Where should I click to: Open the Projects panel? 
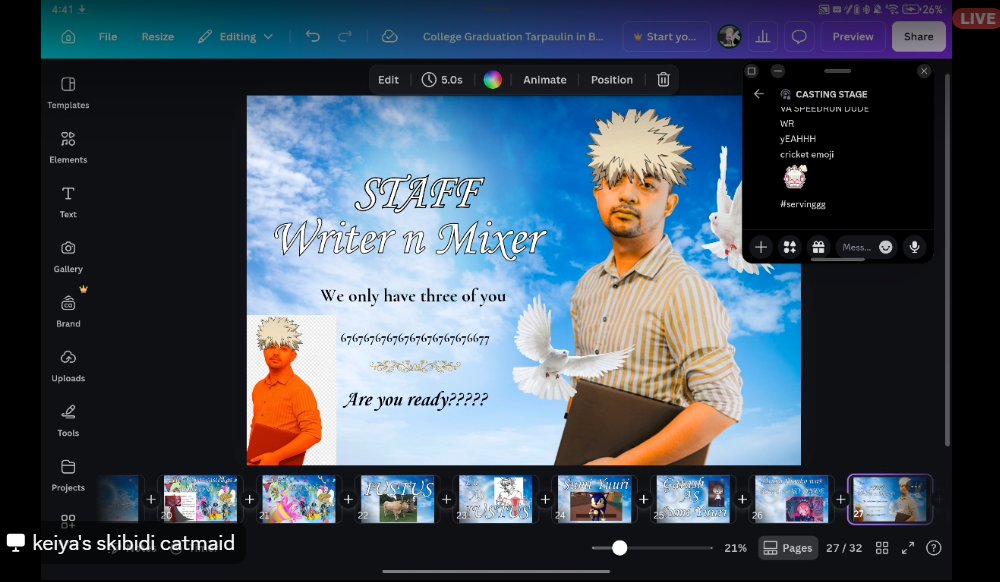(68, 476)
